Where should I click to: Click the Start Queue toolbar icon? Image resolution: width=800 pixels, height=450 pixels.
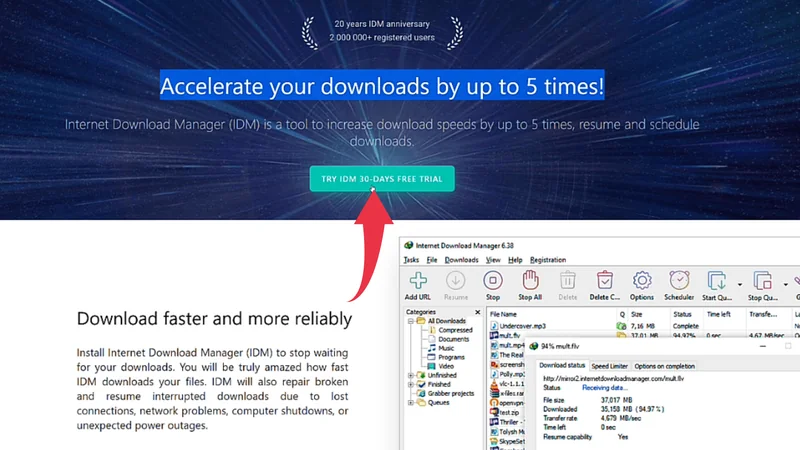(x=715, y=282)
